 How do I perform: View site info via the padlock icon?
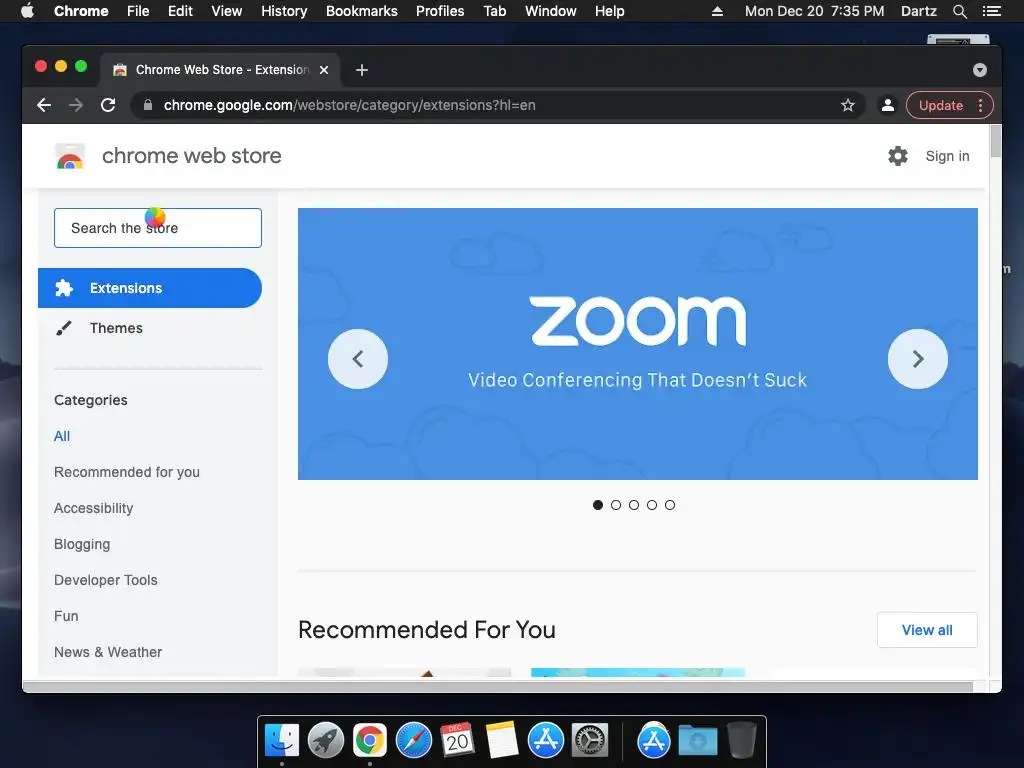(148, 105)
